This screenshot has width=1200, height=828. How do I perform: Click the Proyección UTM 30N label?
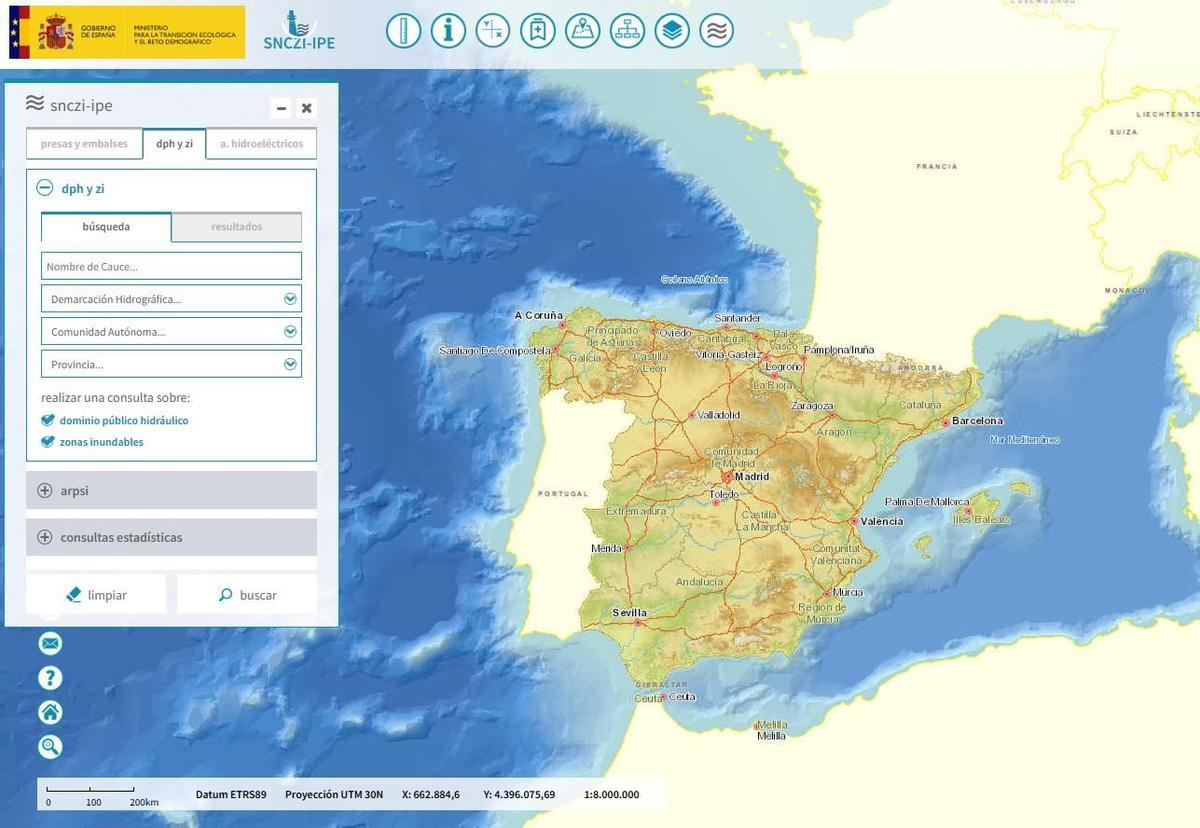coord(334,795)
